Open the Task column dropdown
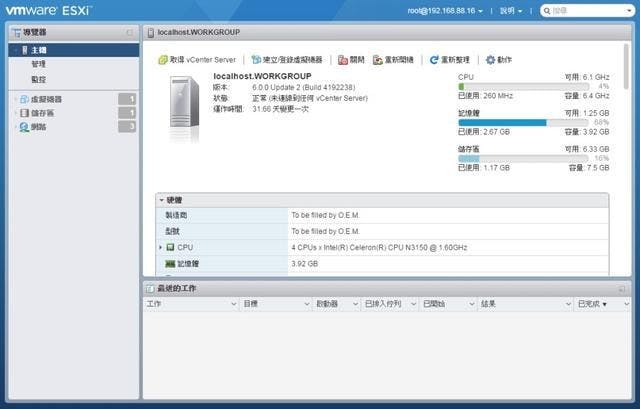Screen dimensions: 640x409 pyautogui.click(x=234, y=304)
